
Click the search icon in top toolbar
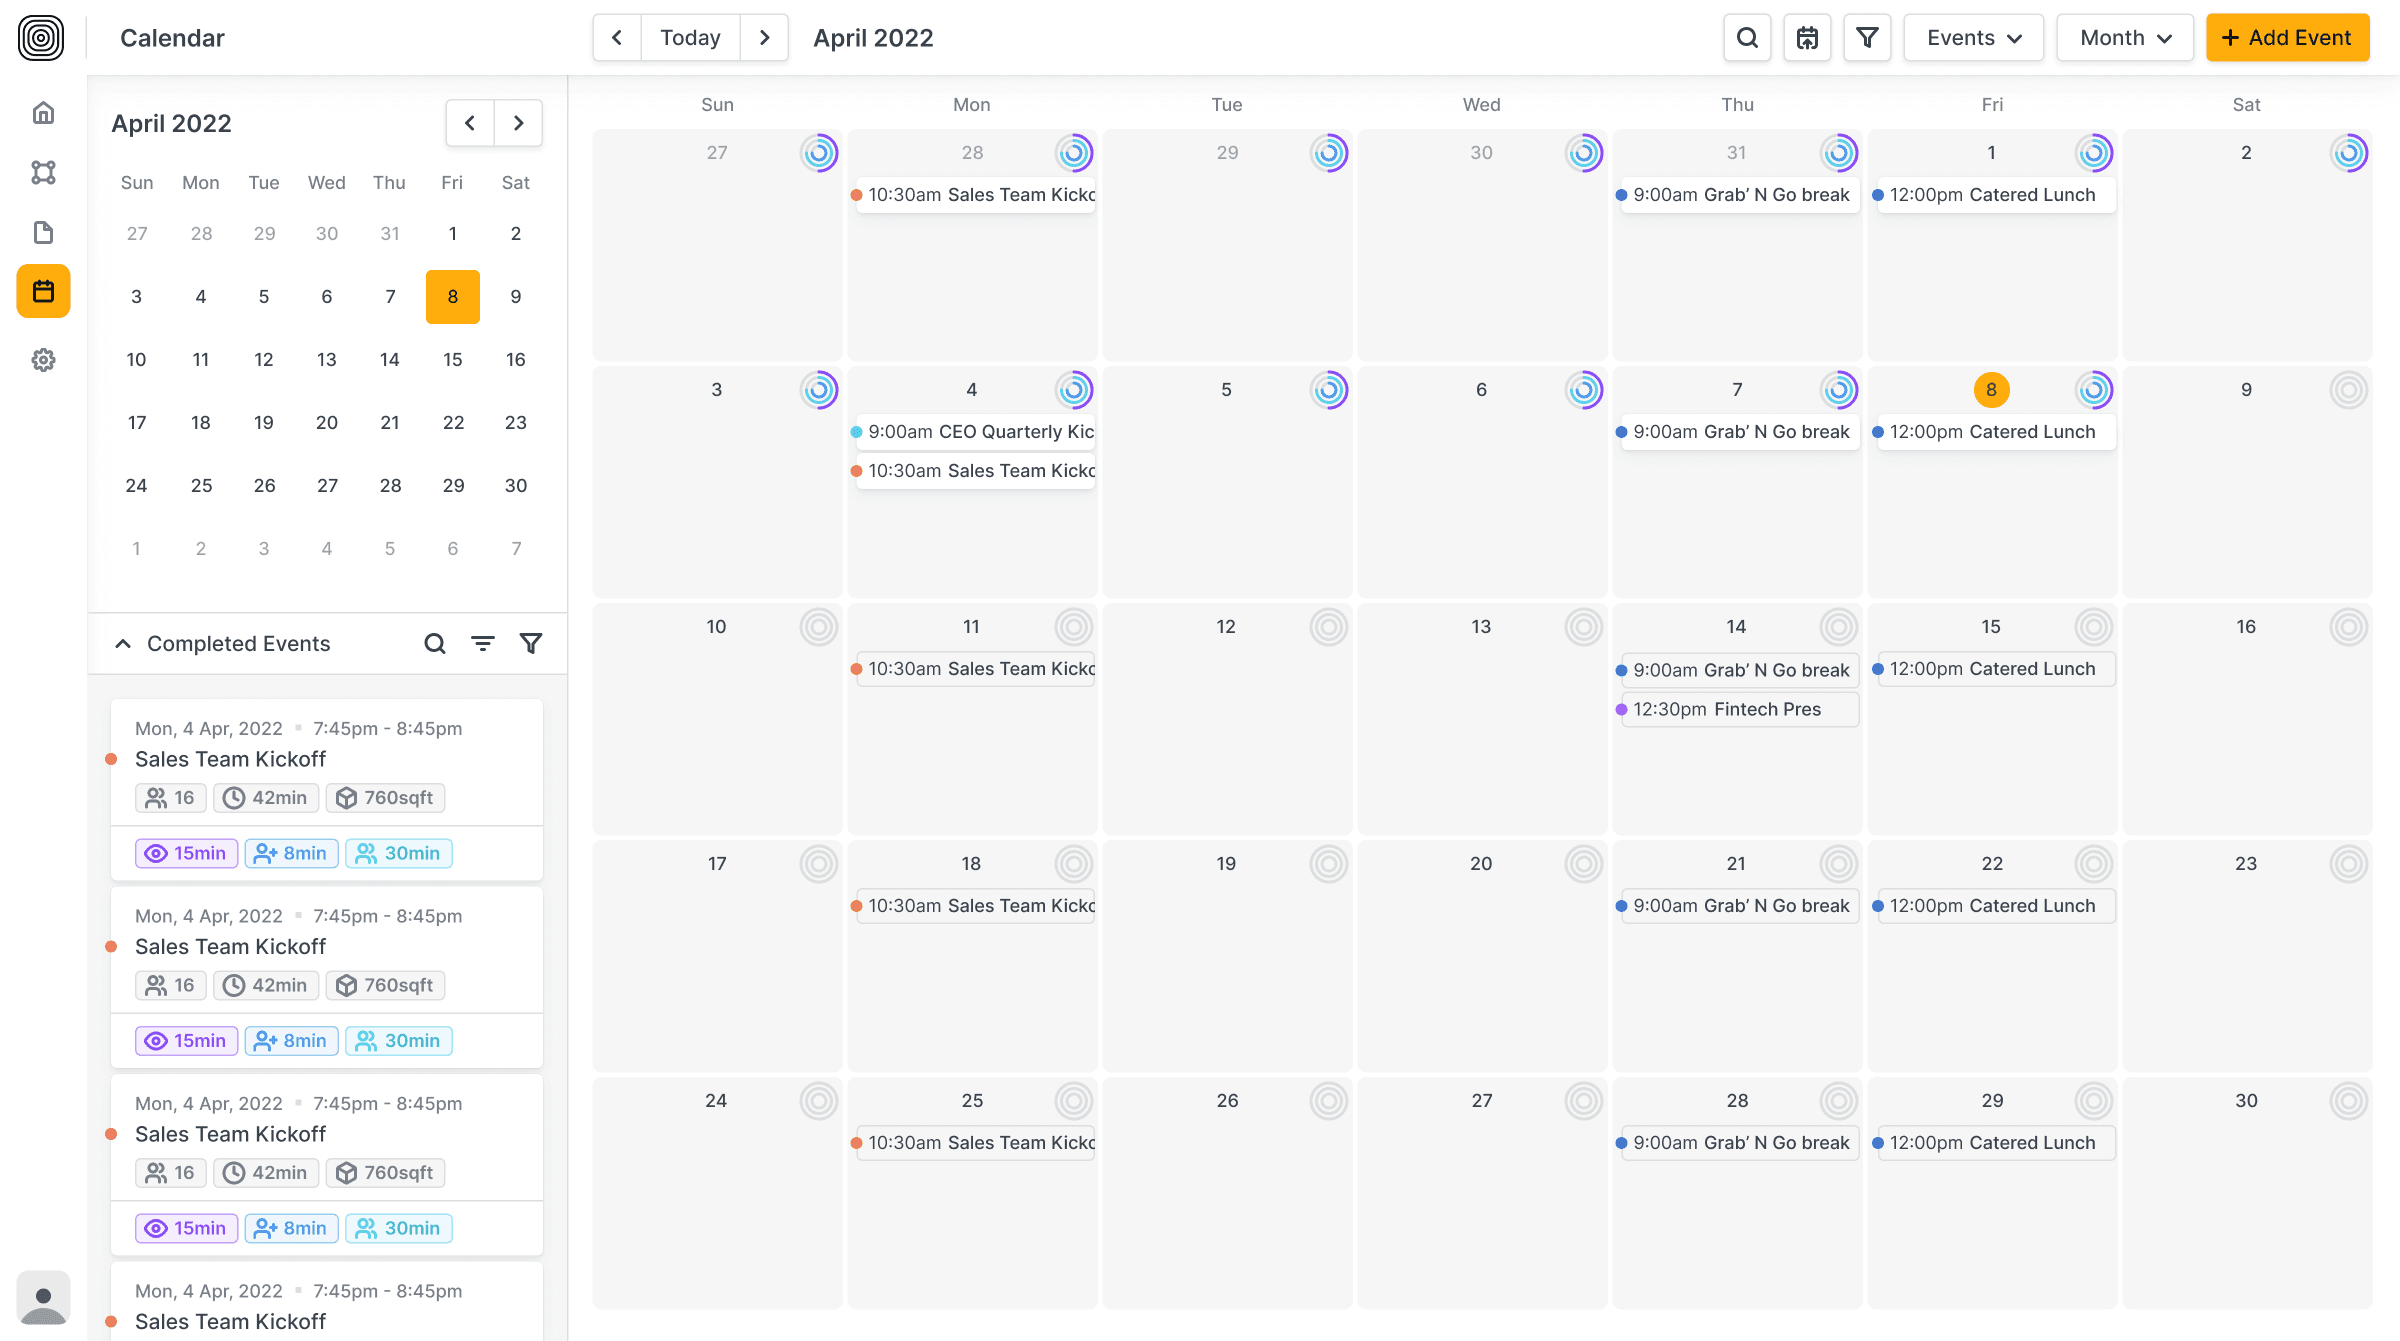[1747, 38]
